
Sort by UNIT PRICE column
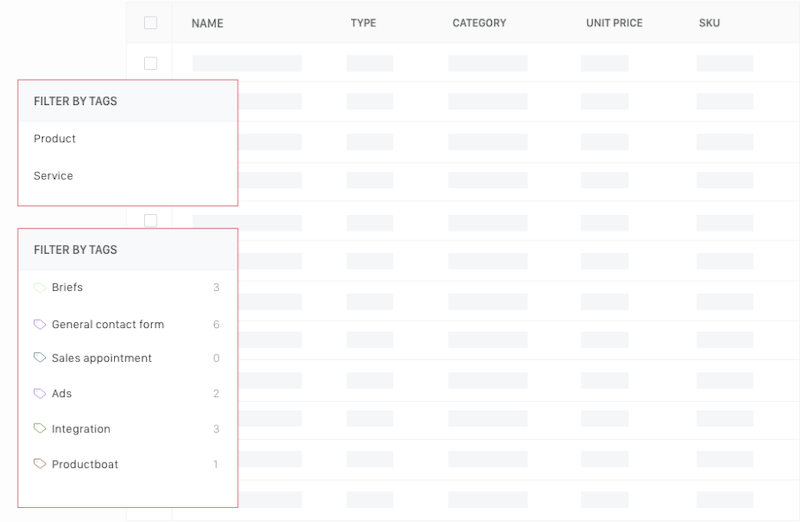(614, 23)
